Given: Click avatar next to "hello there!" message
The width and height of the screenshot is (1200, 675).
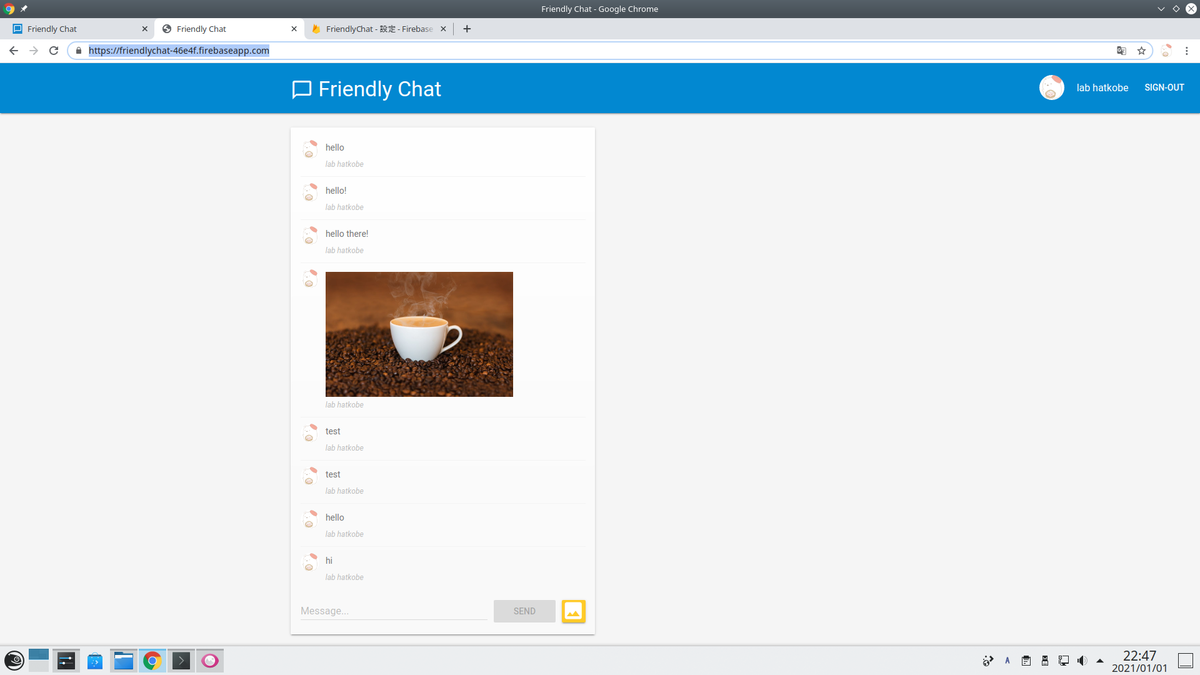Looking at the screenshot, I should click(310, 235).
